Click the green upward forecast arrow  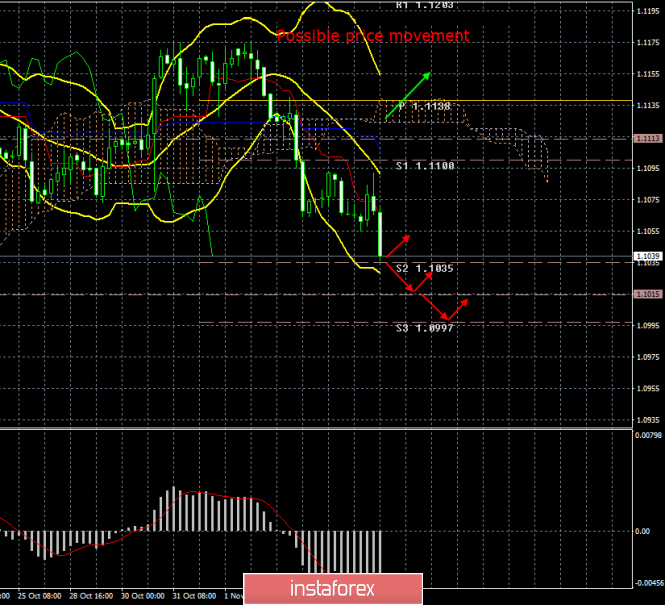408,96
